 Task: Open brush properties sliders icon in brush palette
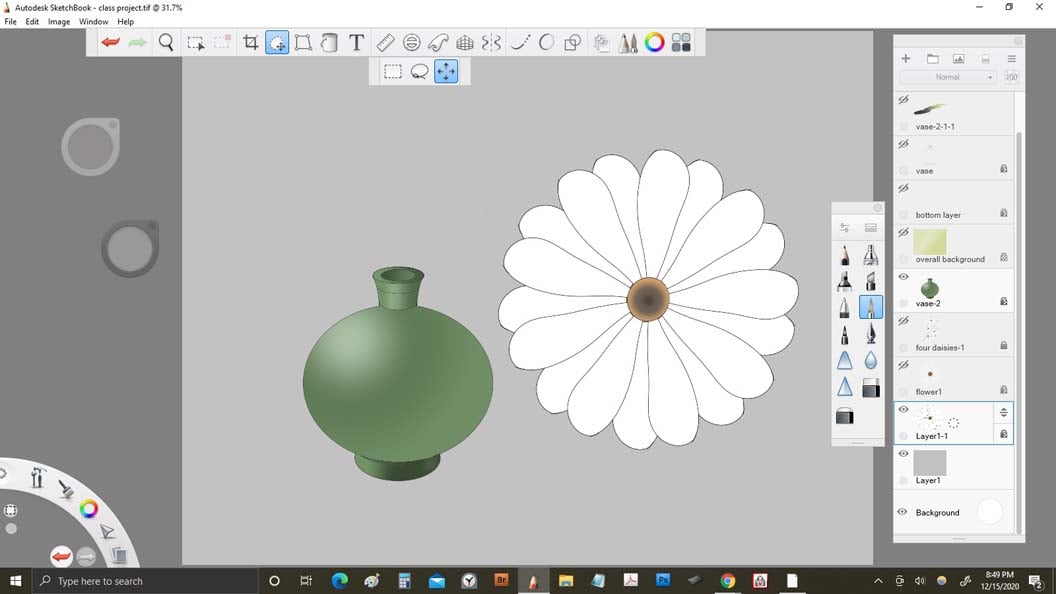pyautogui.click(x=845, y=228)
